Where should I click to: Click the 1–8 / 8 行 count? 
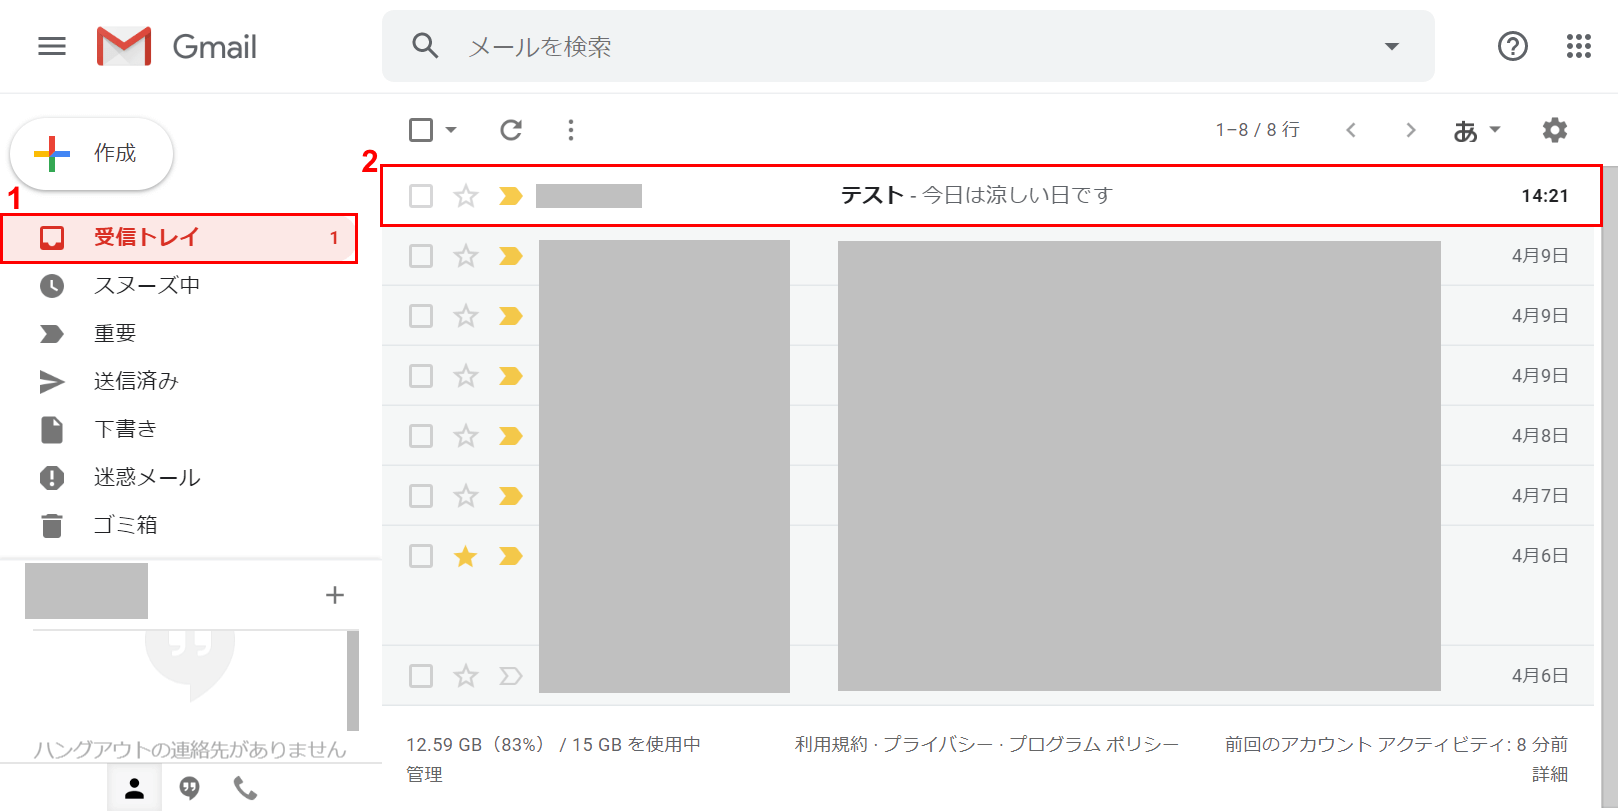tap(1257, 130)
